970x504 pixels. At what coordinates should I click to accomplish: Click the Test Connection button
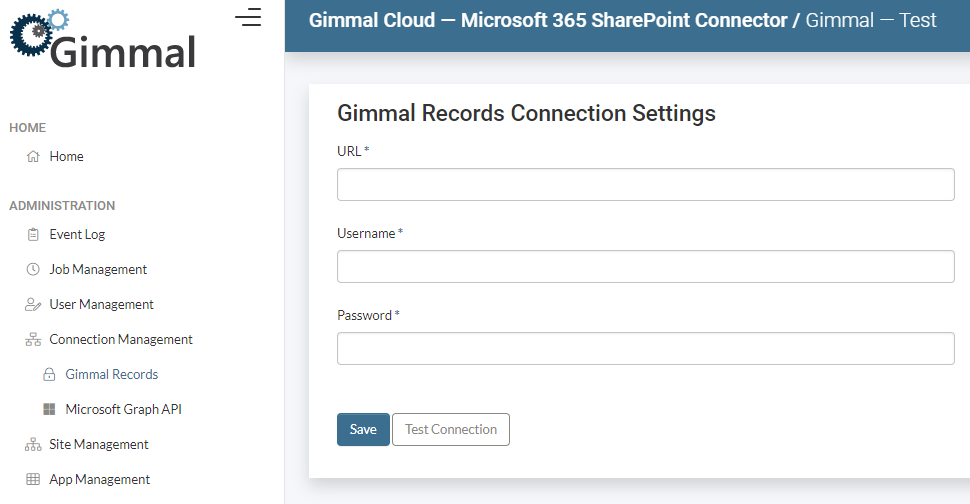[x=451, y=430]
